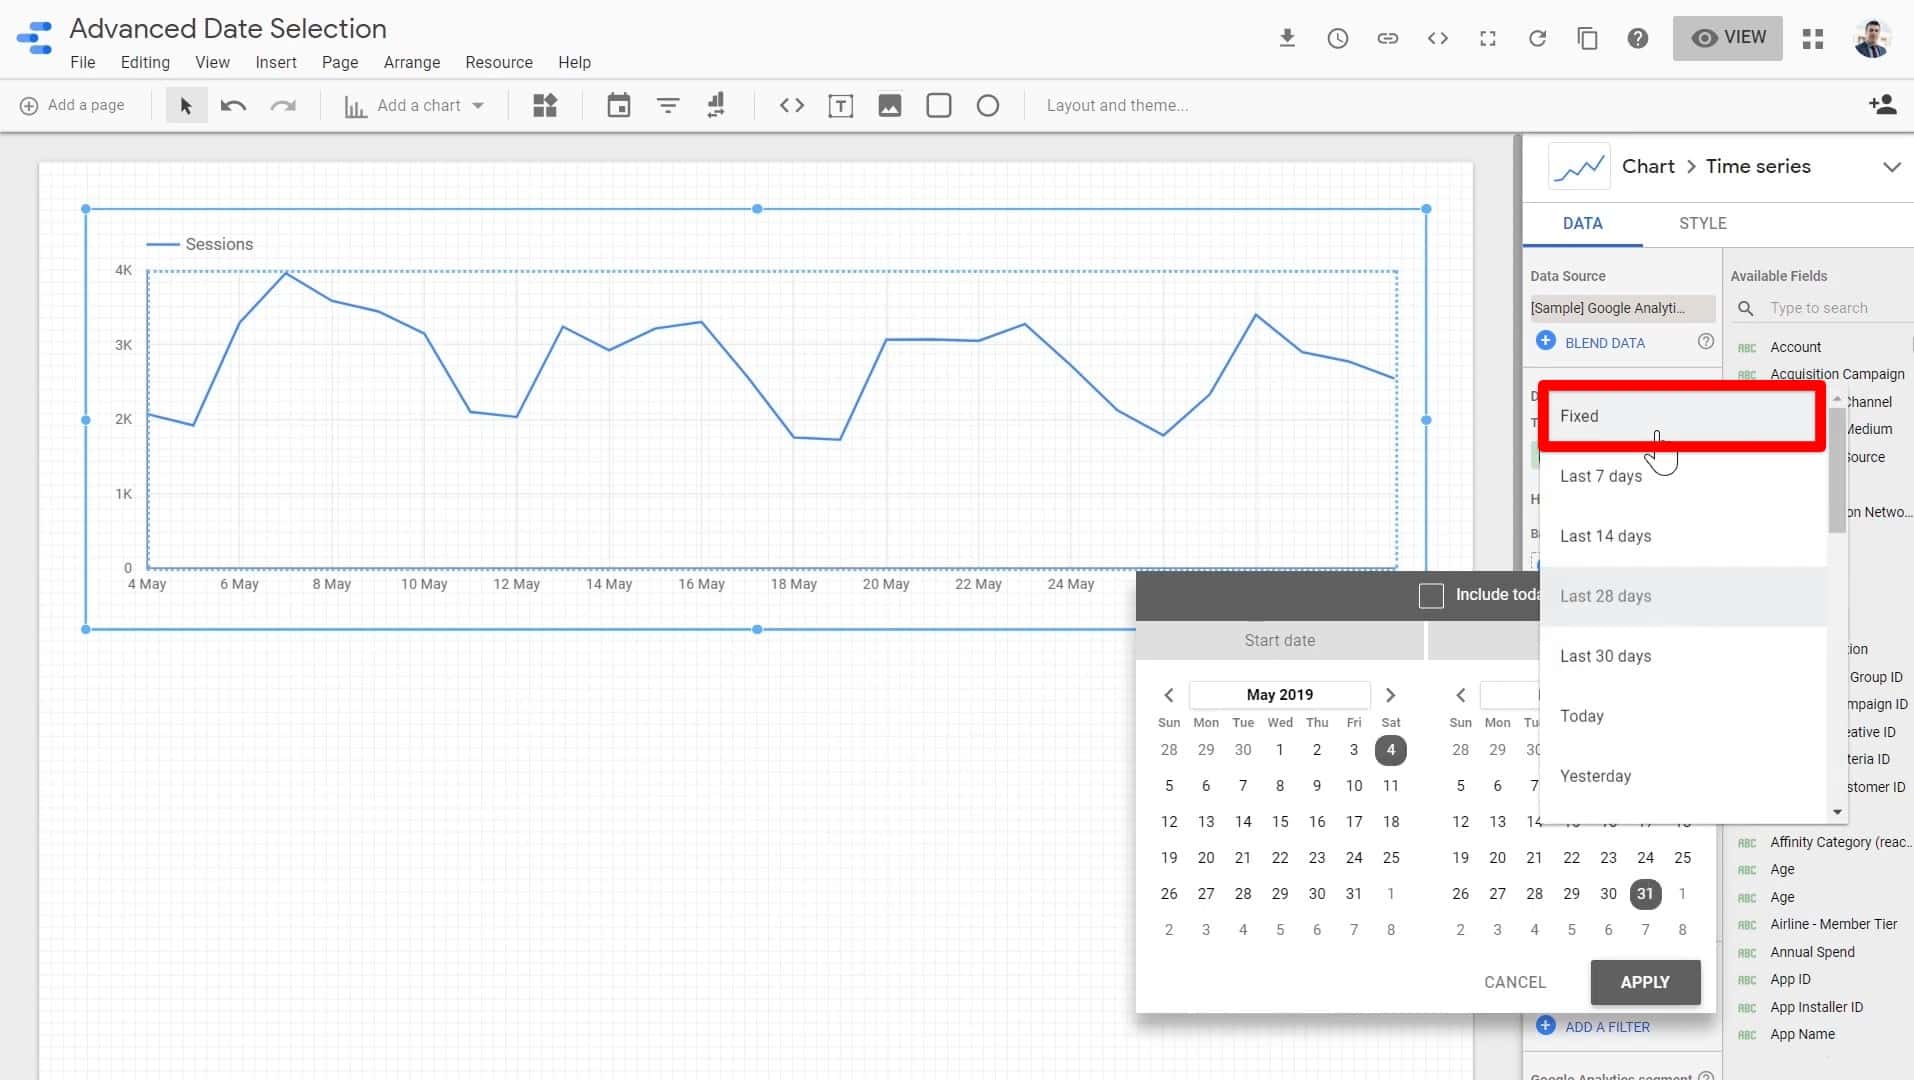Add a data control to the report
This screenshot has height=1080, width=1914.
[716, 105]
